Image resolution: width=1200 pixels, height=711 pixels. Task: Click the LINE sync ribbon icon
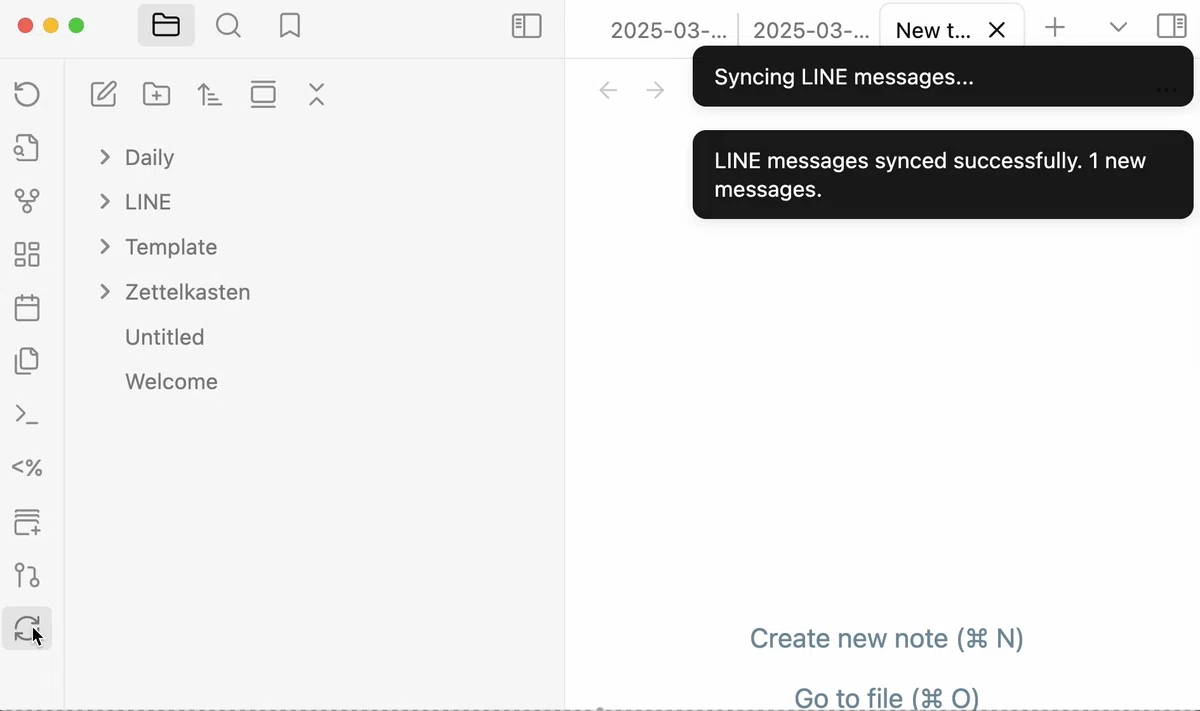coord(27,629)
